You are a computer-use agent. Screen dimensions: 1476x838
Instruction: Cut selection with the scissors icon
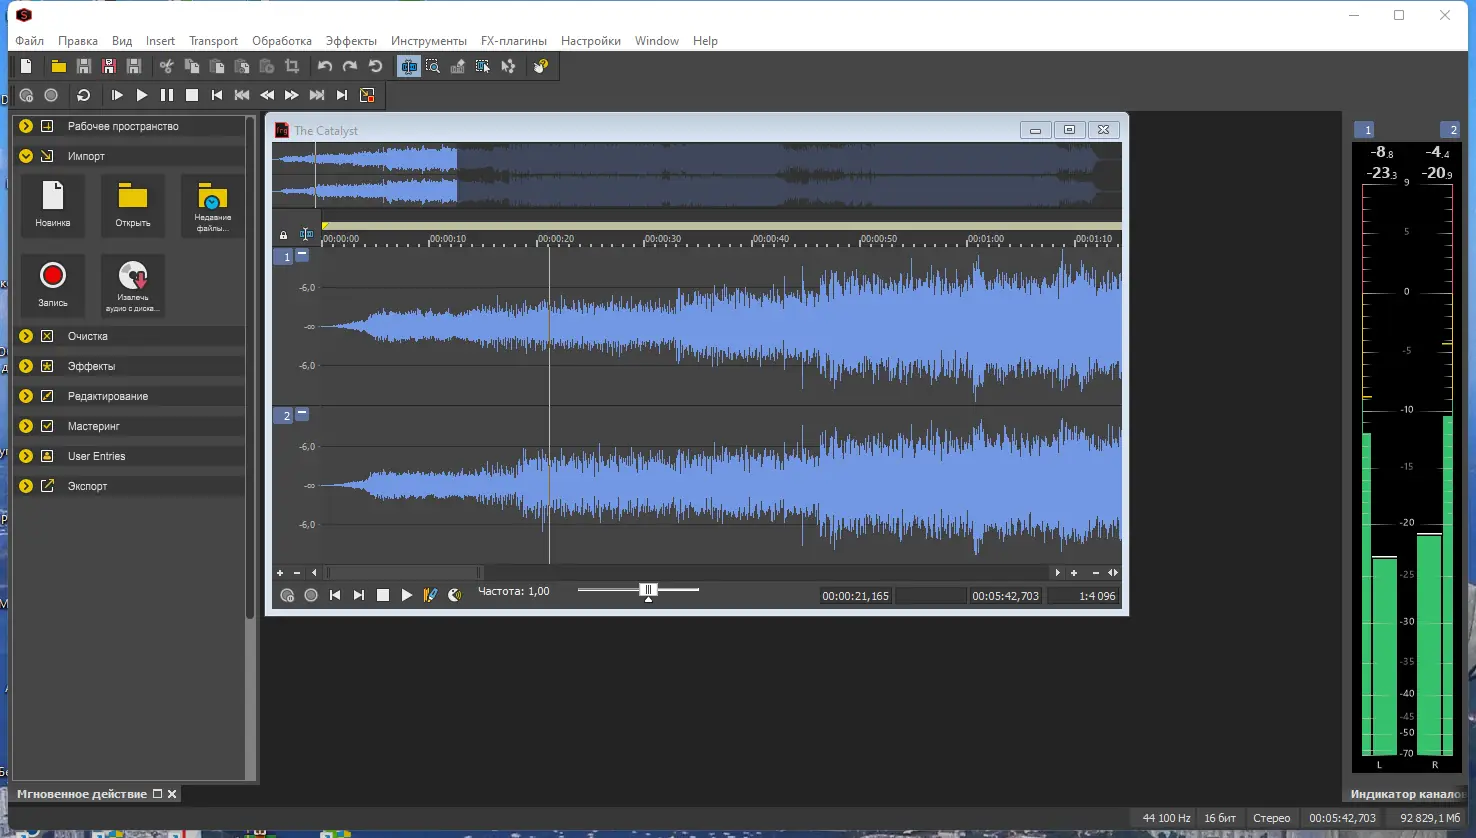[167, 66]
